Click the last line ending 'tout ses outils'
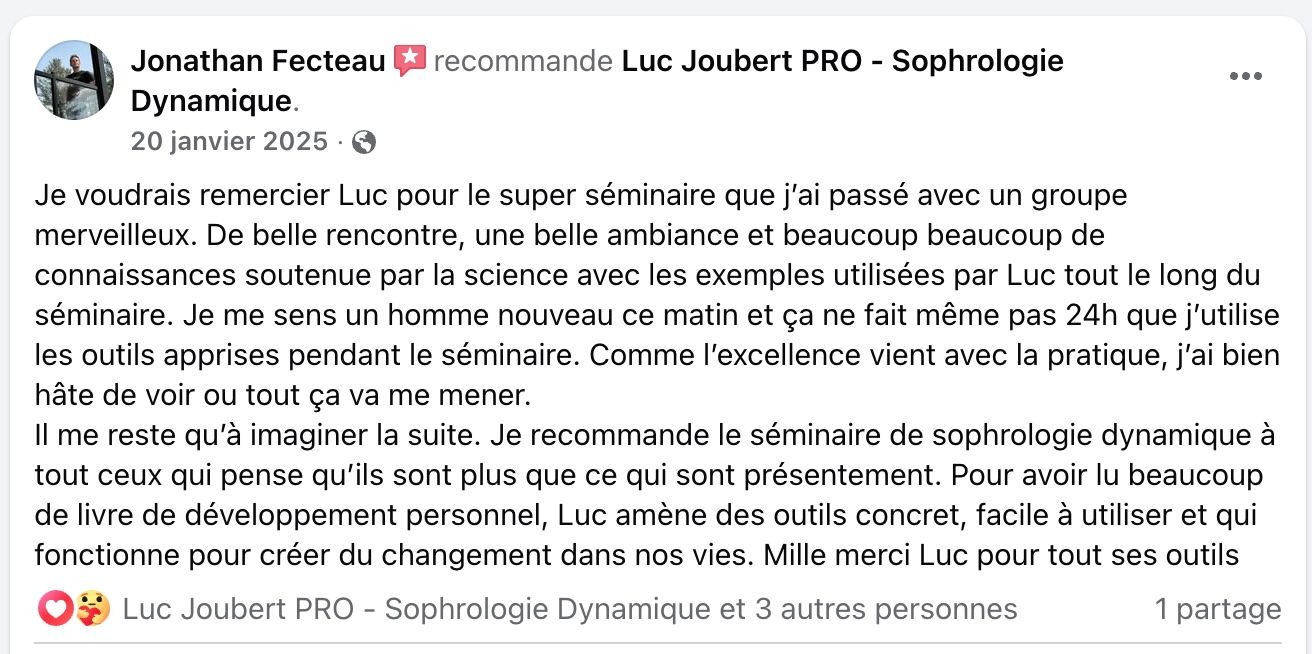 (637, 554)
